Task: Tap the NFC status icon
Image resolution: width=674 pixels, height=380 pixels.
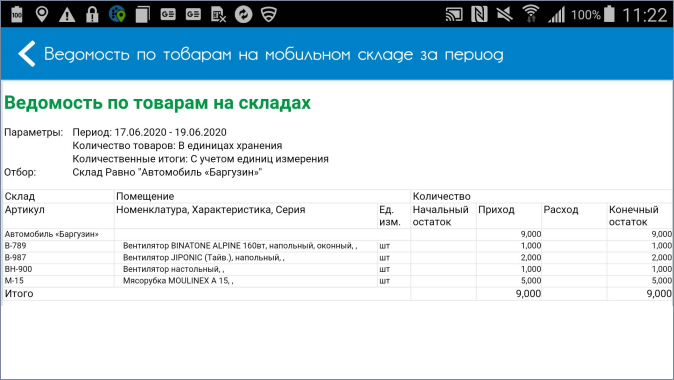Action: pyautogui.click(x=479, y=15)
